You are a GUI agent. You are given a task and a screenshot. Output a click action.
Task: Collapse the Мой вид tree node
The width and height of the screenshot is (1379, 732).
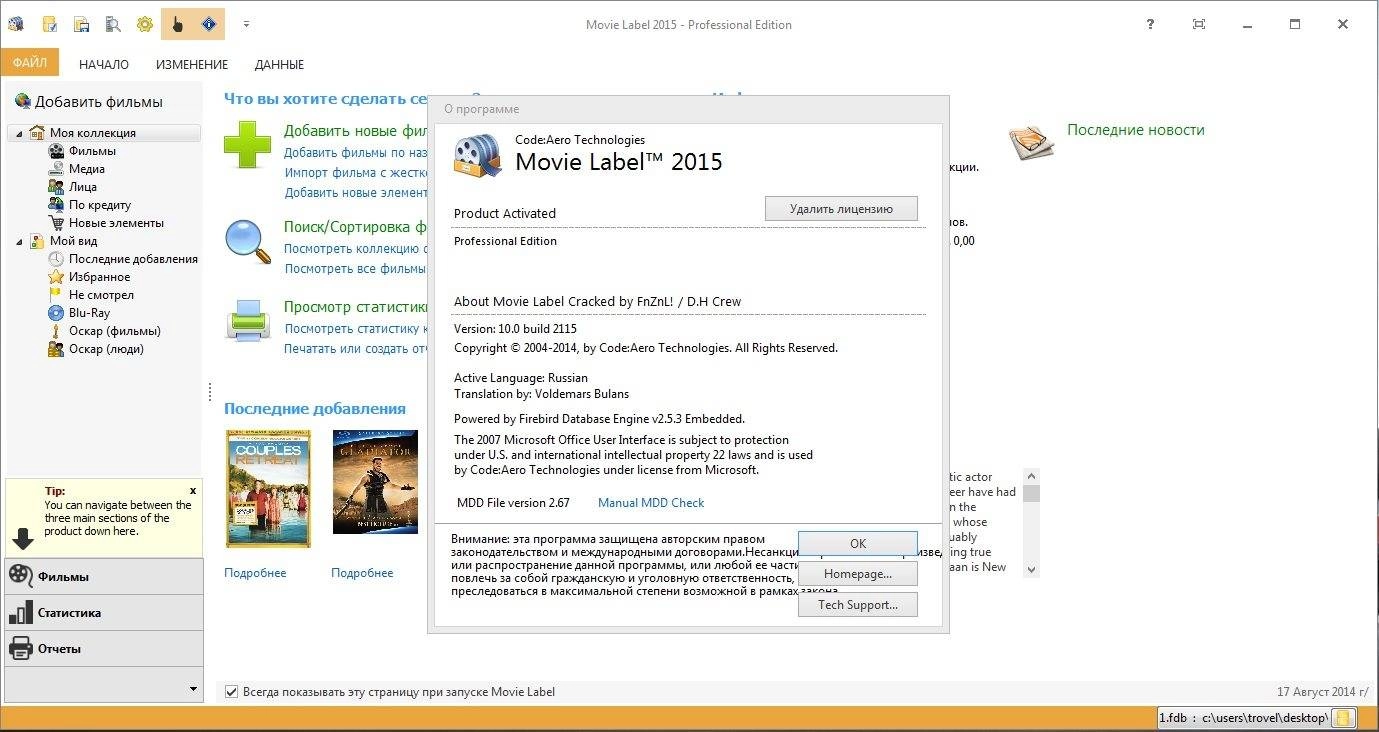[x=19, y=241]
